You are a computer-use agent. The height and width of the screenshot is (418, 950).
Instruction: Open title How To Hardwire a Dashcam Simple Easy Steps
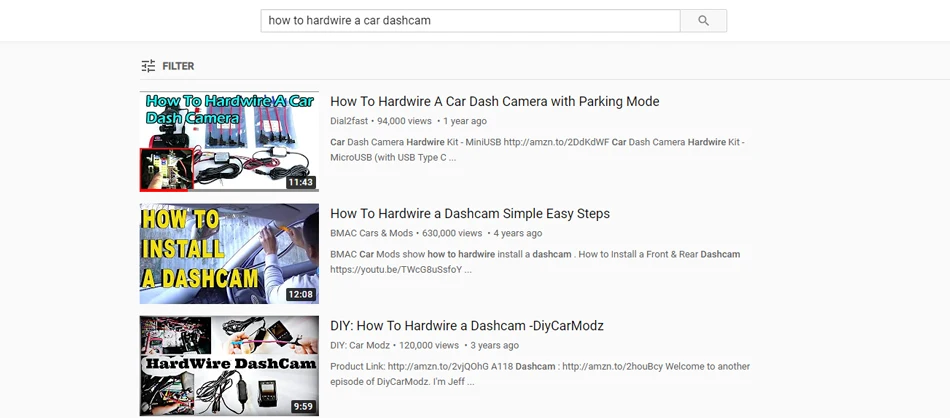pyautogui.click(x=470, y=214)
